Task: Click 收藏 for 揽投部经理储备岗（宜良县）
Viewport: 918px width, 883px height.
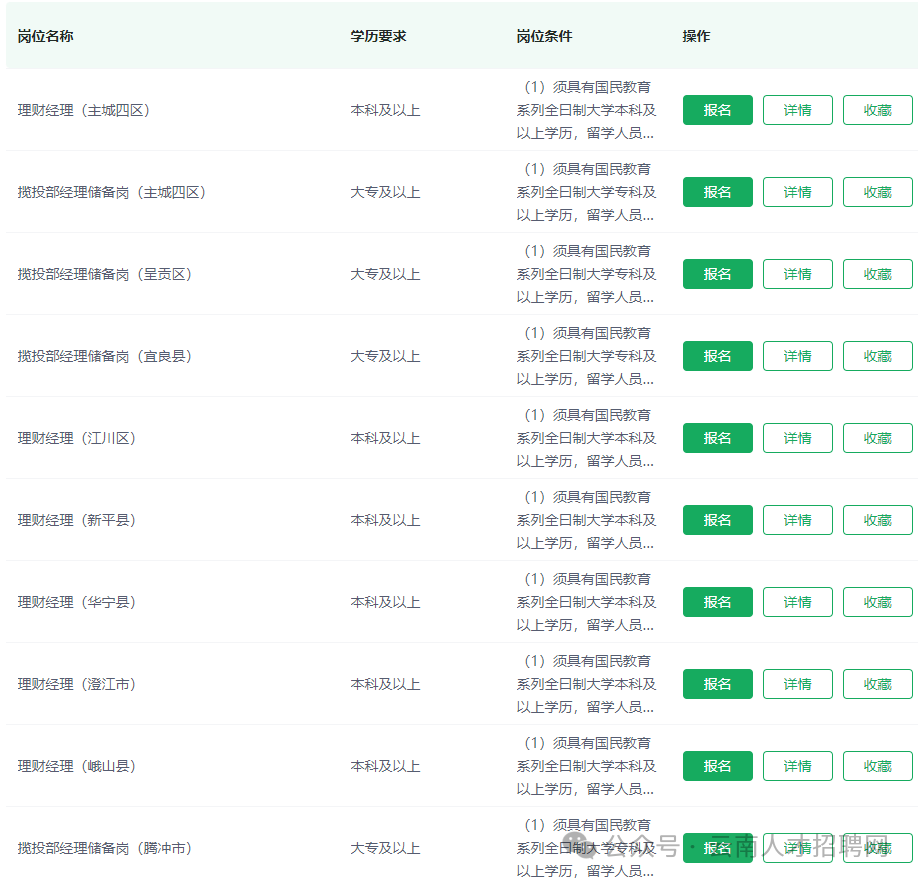Action: tap(878, 356)
